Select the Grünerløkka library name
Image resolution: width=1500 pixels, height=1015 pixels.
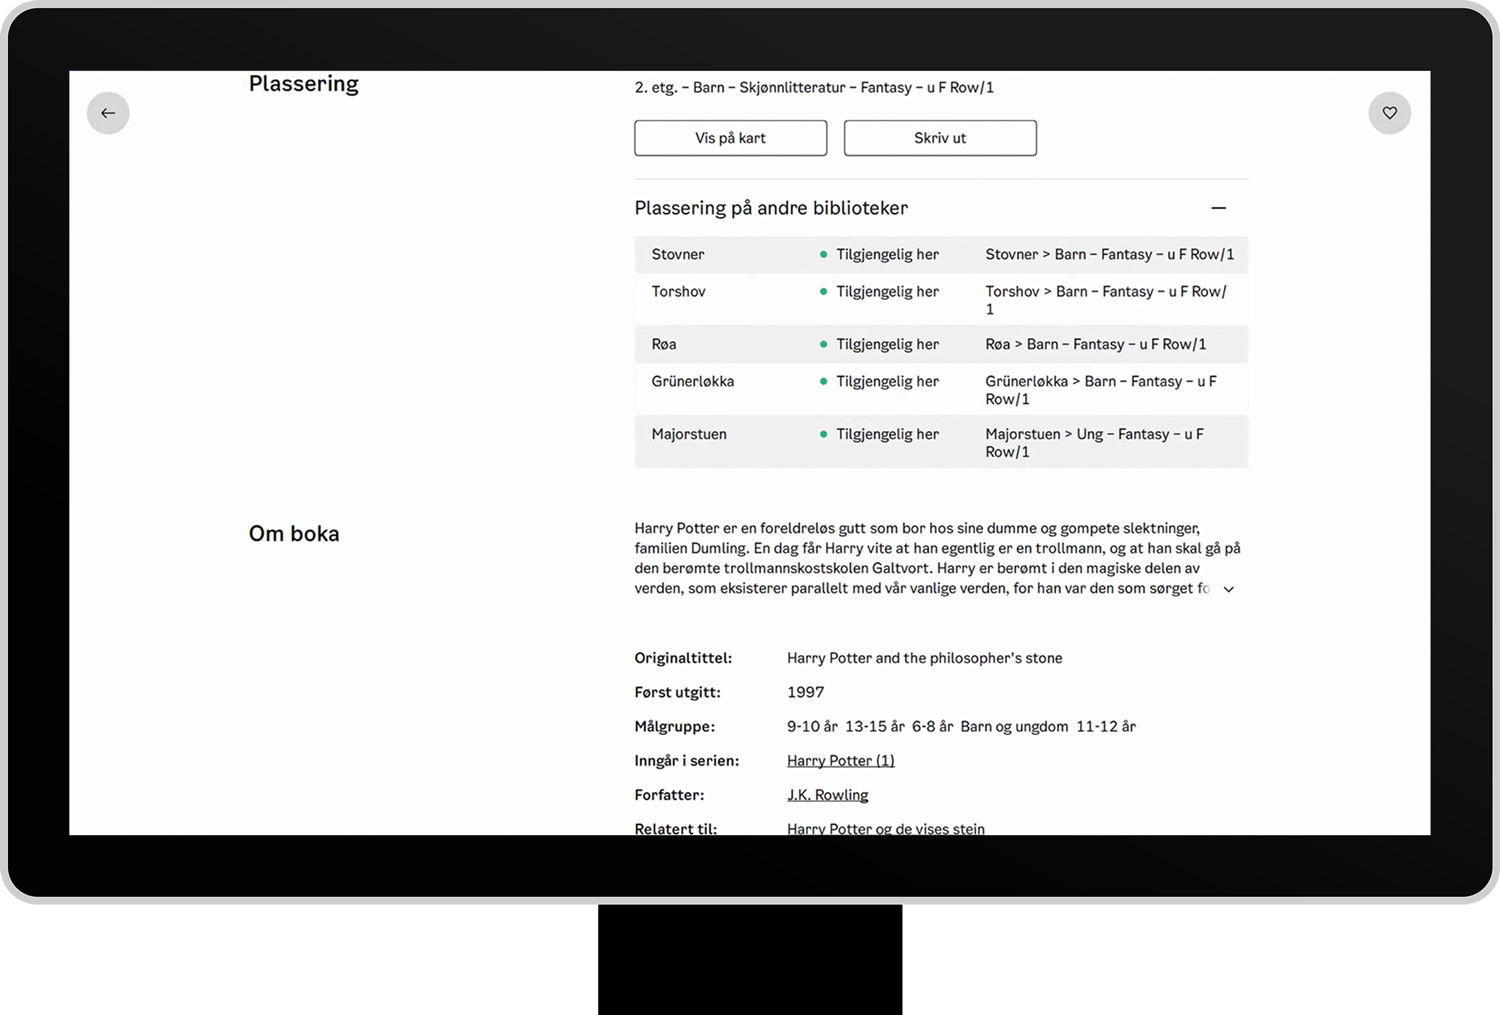(x=692, y=382)
